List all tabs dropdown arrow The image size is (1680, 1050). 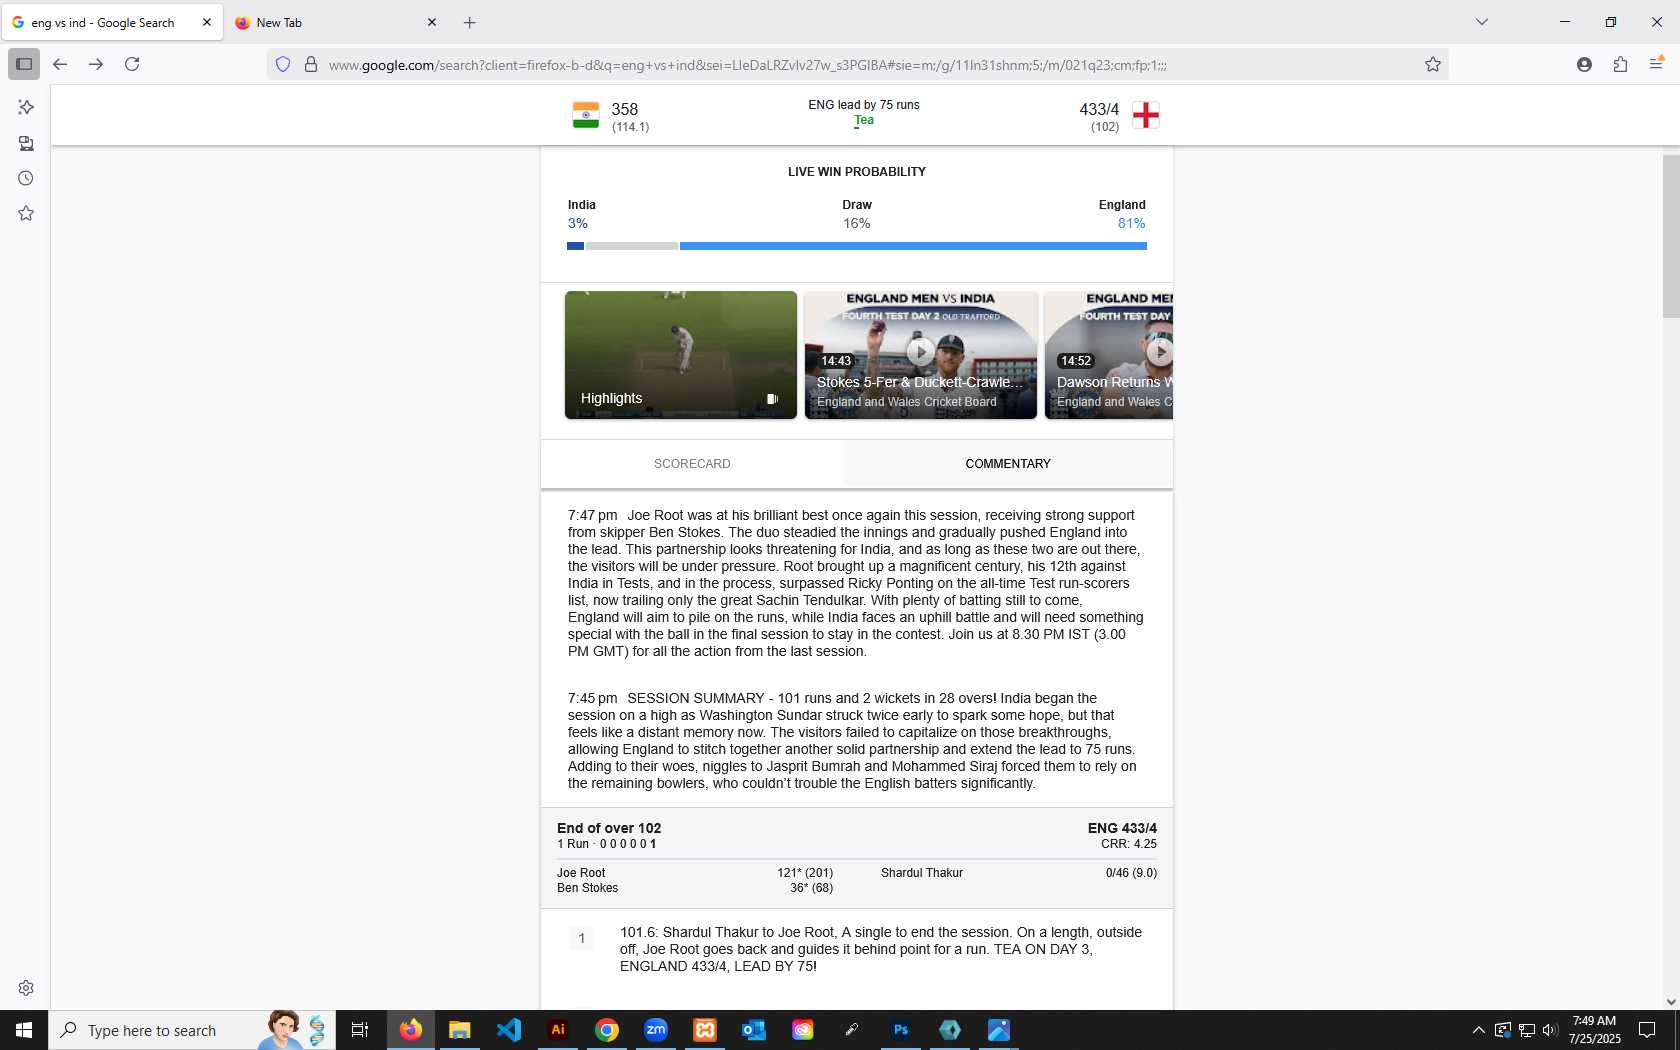tap(1482, 22)
